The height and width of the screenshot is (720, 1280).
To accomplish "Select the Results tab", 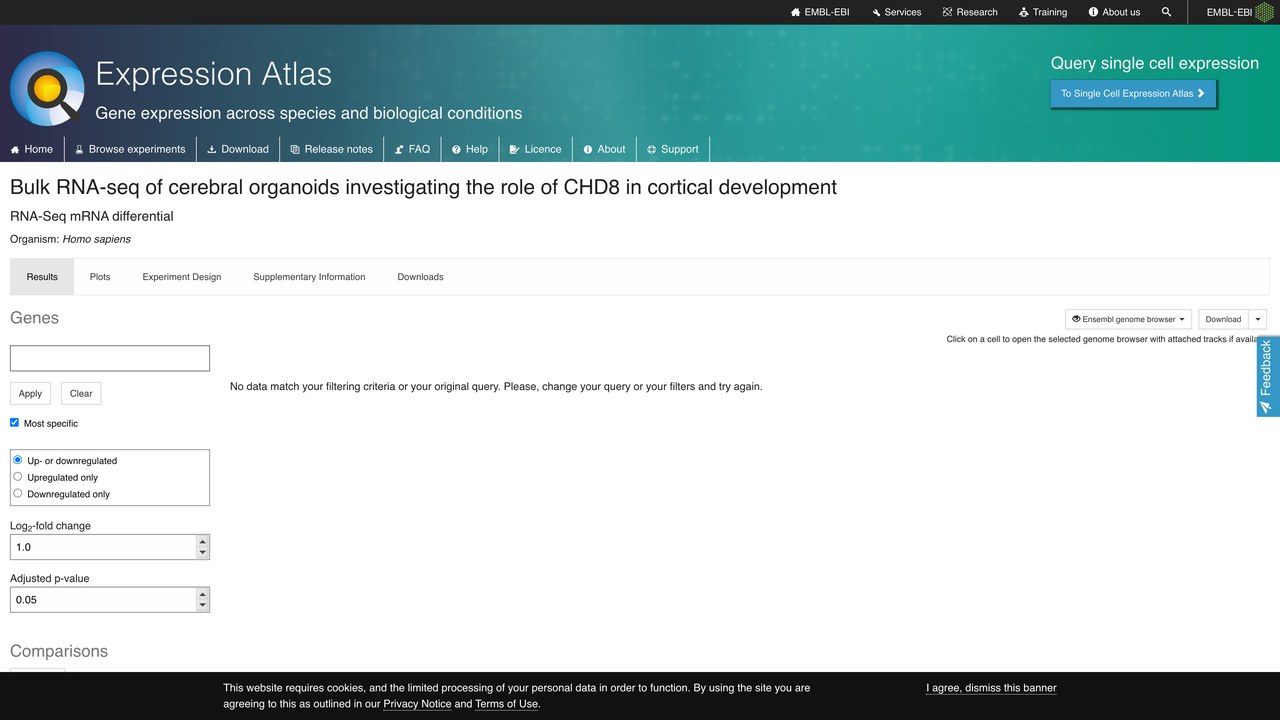I will point(42,277).
